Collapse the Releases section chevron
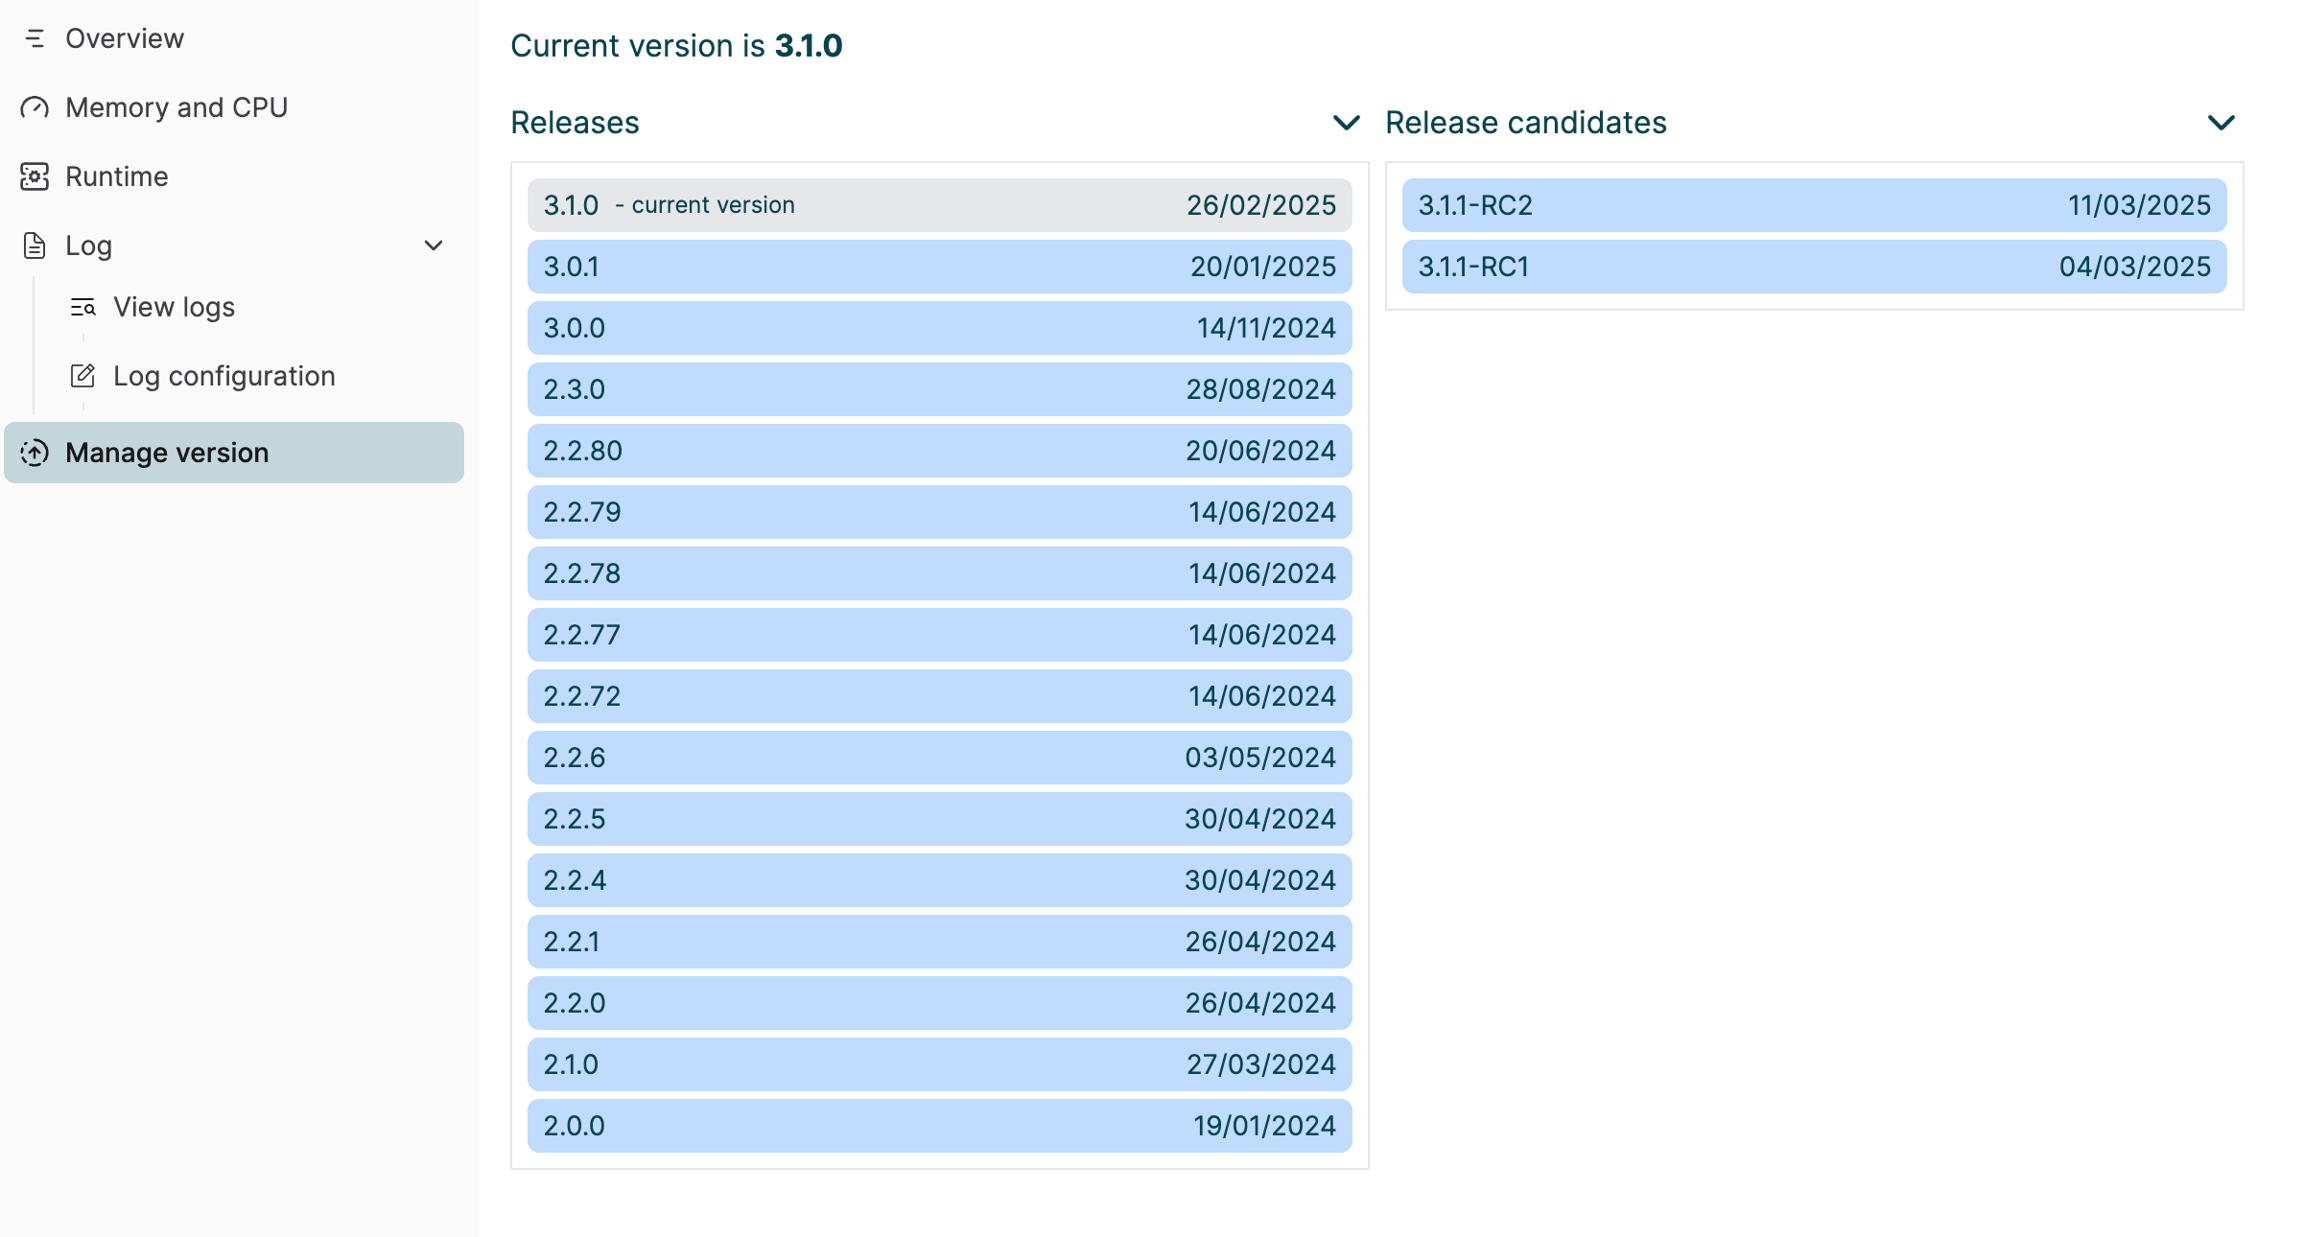The height and width of the screenshot is (1237, 2304). tap(1346, 123)
